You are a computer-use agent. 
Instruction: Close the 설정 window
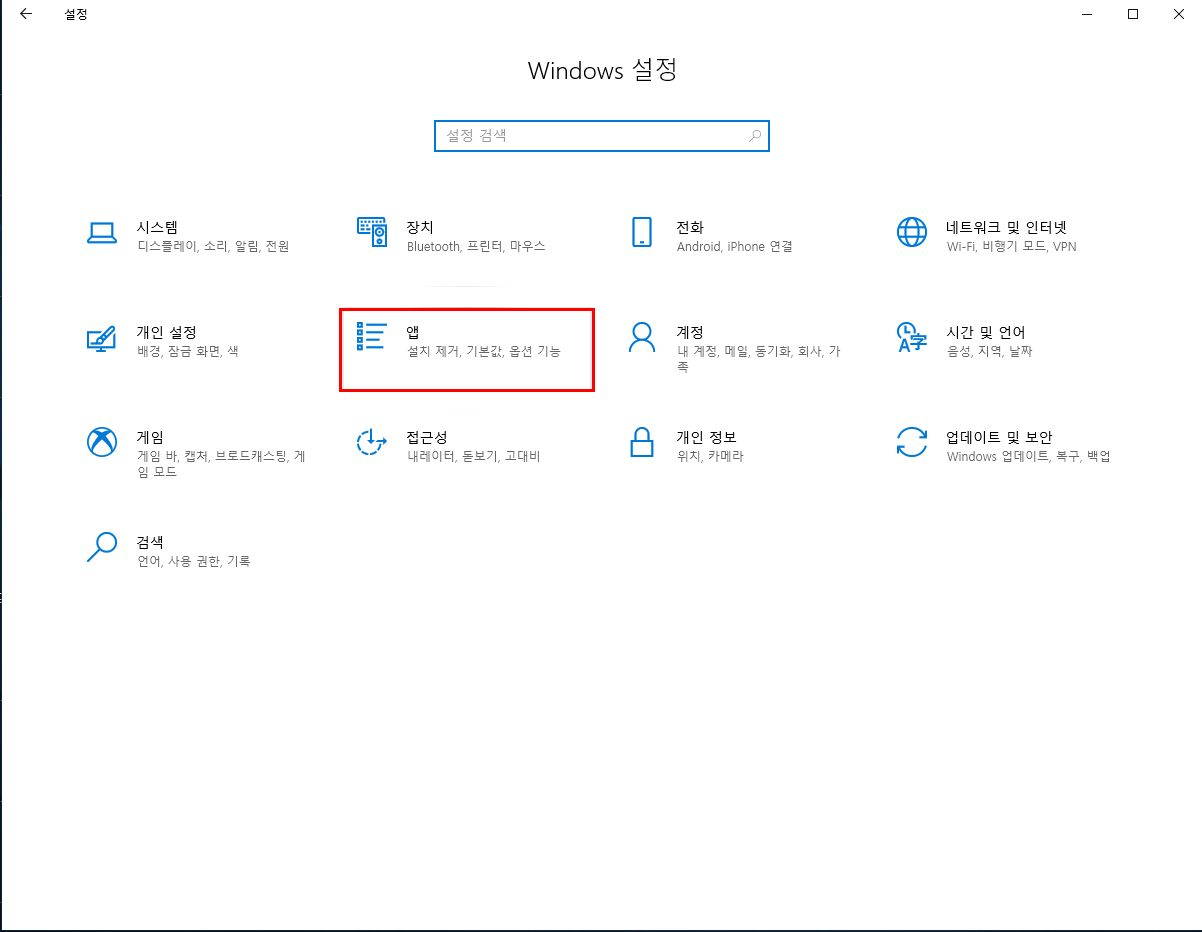(x=1179, y=14)
